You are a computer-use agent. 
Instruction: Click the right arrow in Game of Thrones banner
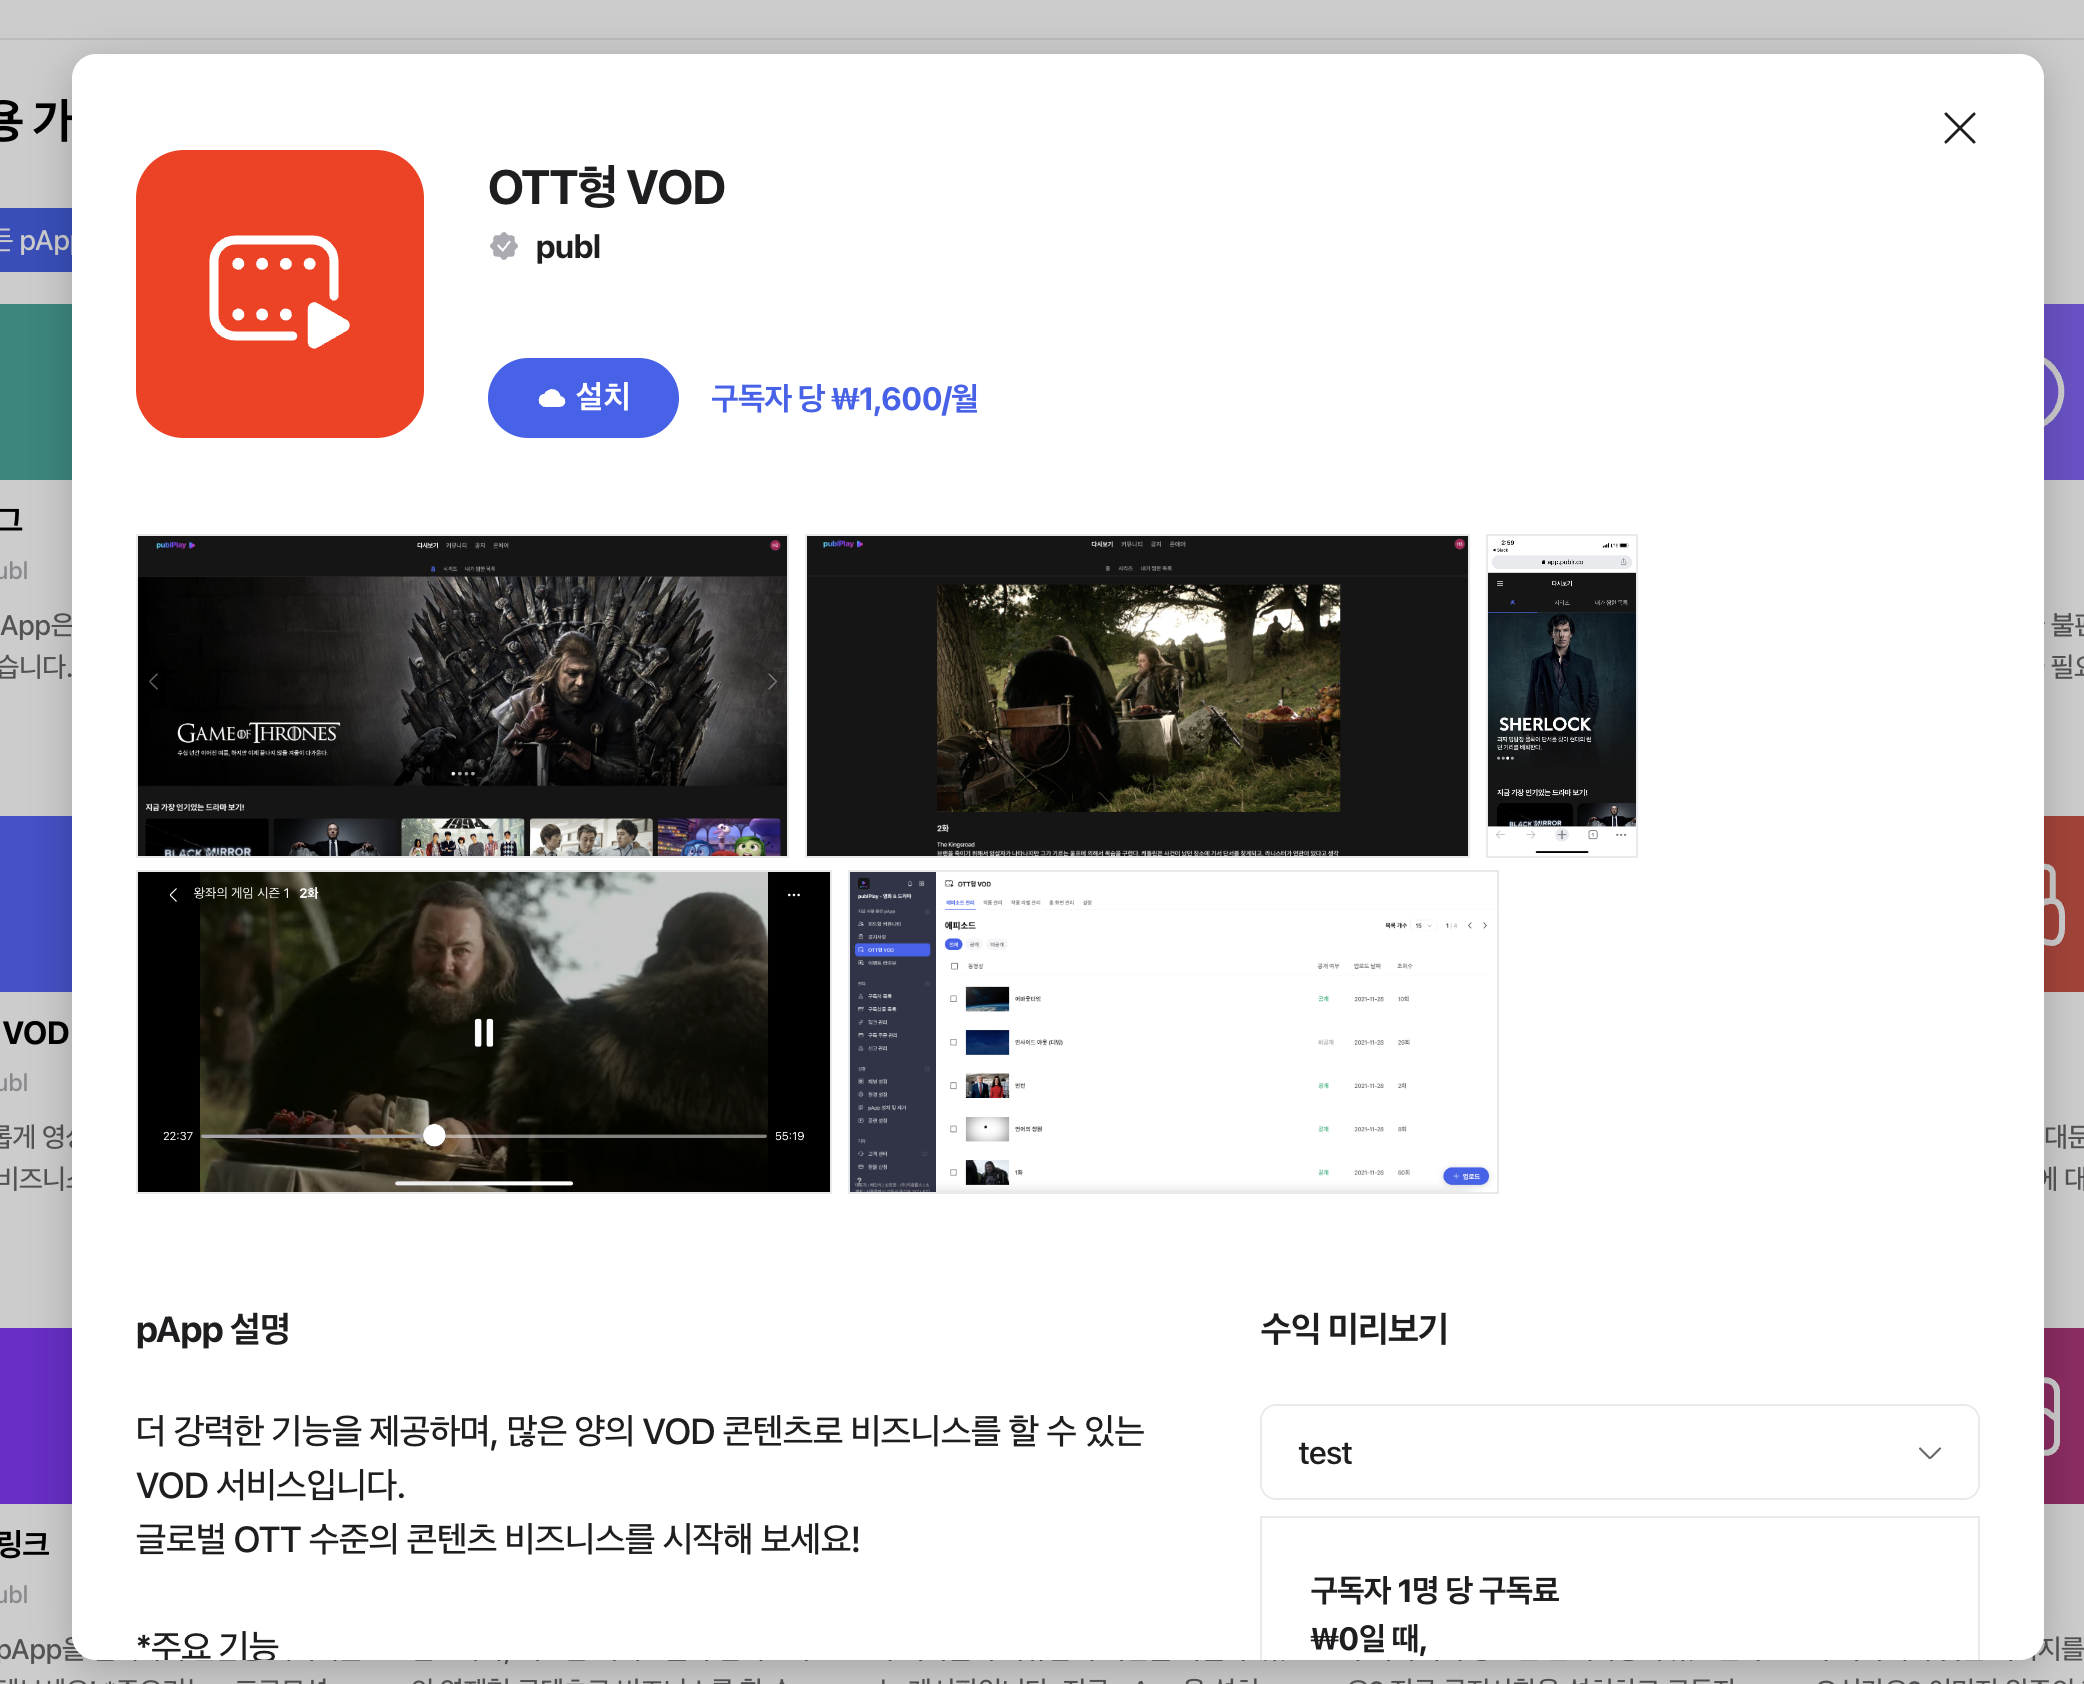(x=772, y=682)
